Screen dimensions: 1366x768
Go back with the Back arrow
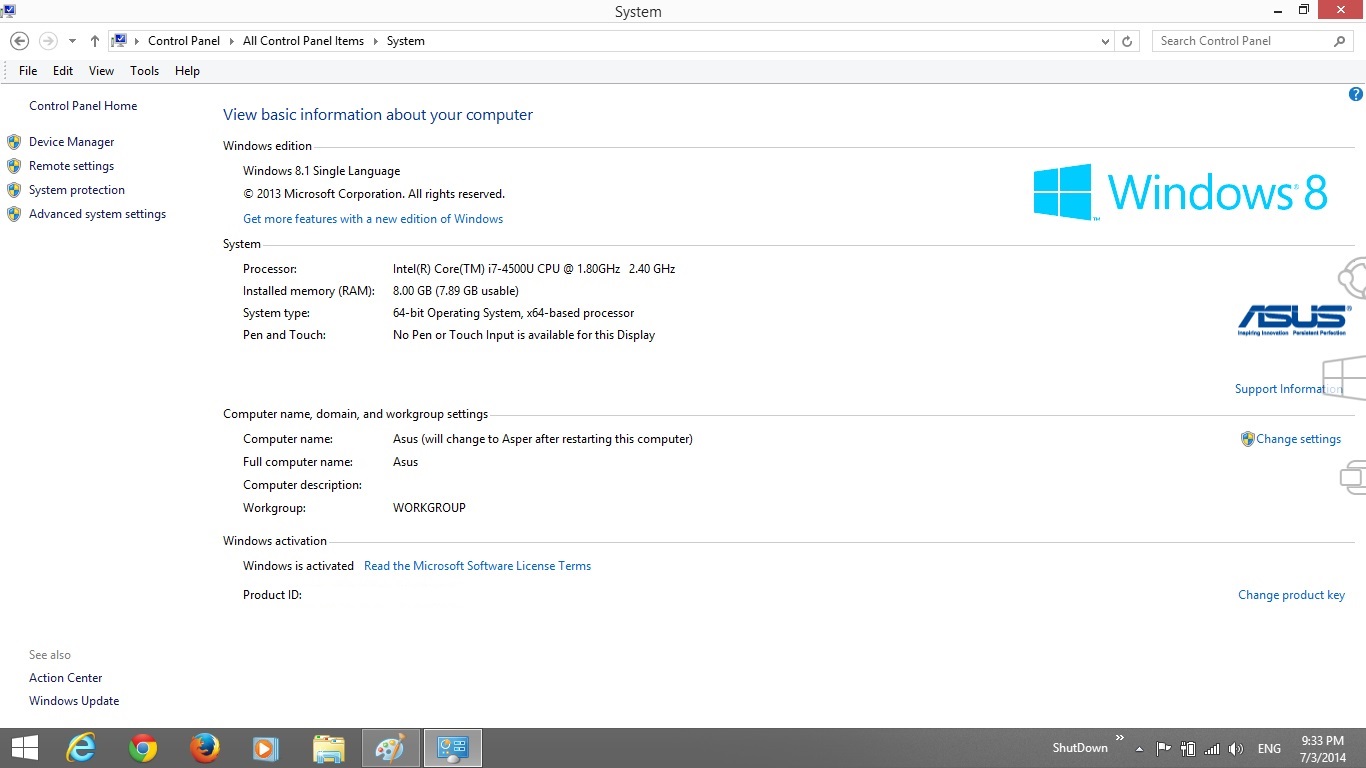pyautogui.click(x=19, y=41)
